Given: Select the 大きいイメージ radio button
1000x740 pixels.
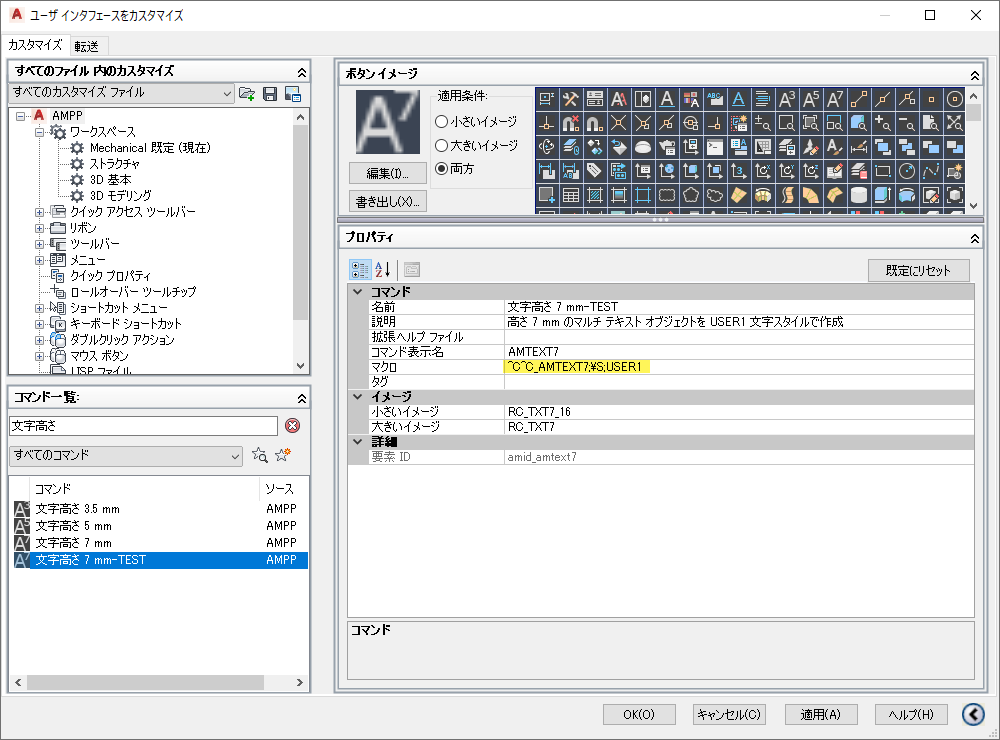Looking at the screenshot, I should 441,145.
